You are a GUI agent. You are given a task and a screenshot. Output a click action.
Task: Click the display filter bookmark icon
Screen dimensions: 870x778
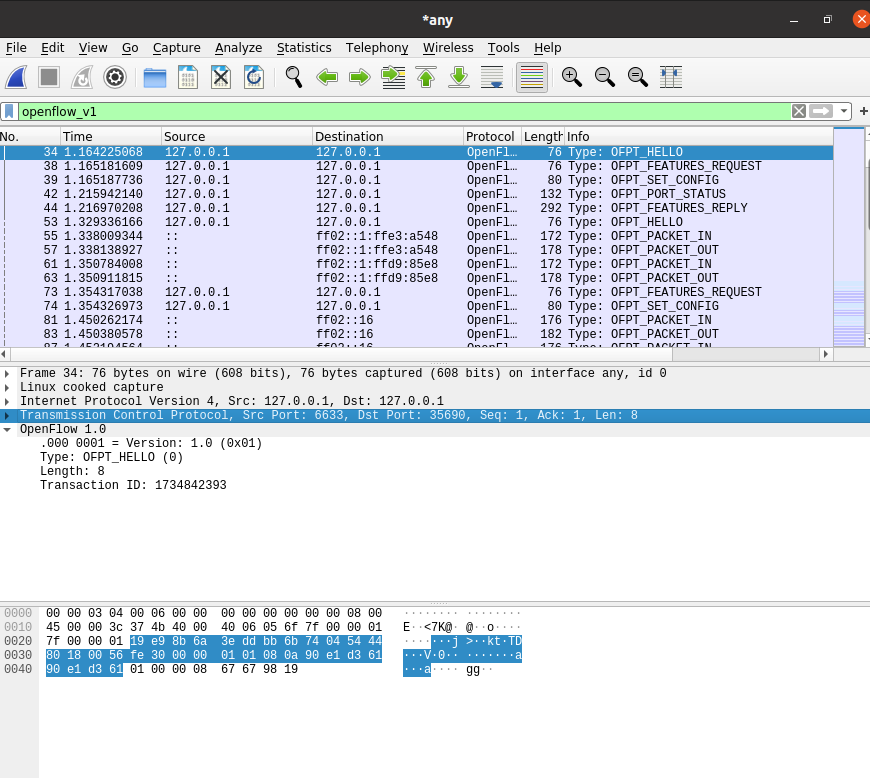pos(9,111)
